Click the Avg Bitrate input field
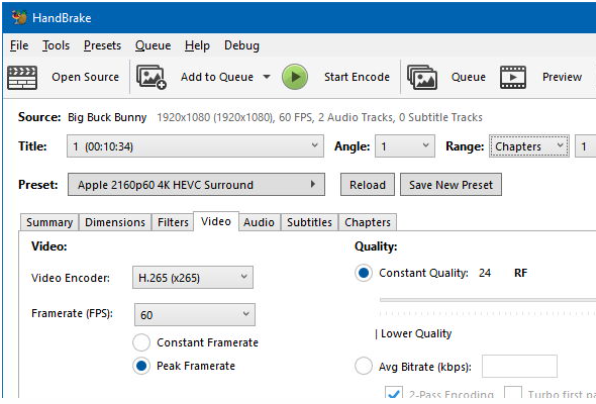The width and height of the screenshot is (596, 404). [520, 366]
